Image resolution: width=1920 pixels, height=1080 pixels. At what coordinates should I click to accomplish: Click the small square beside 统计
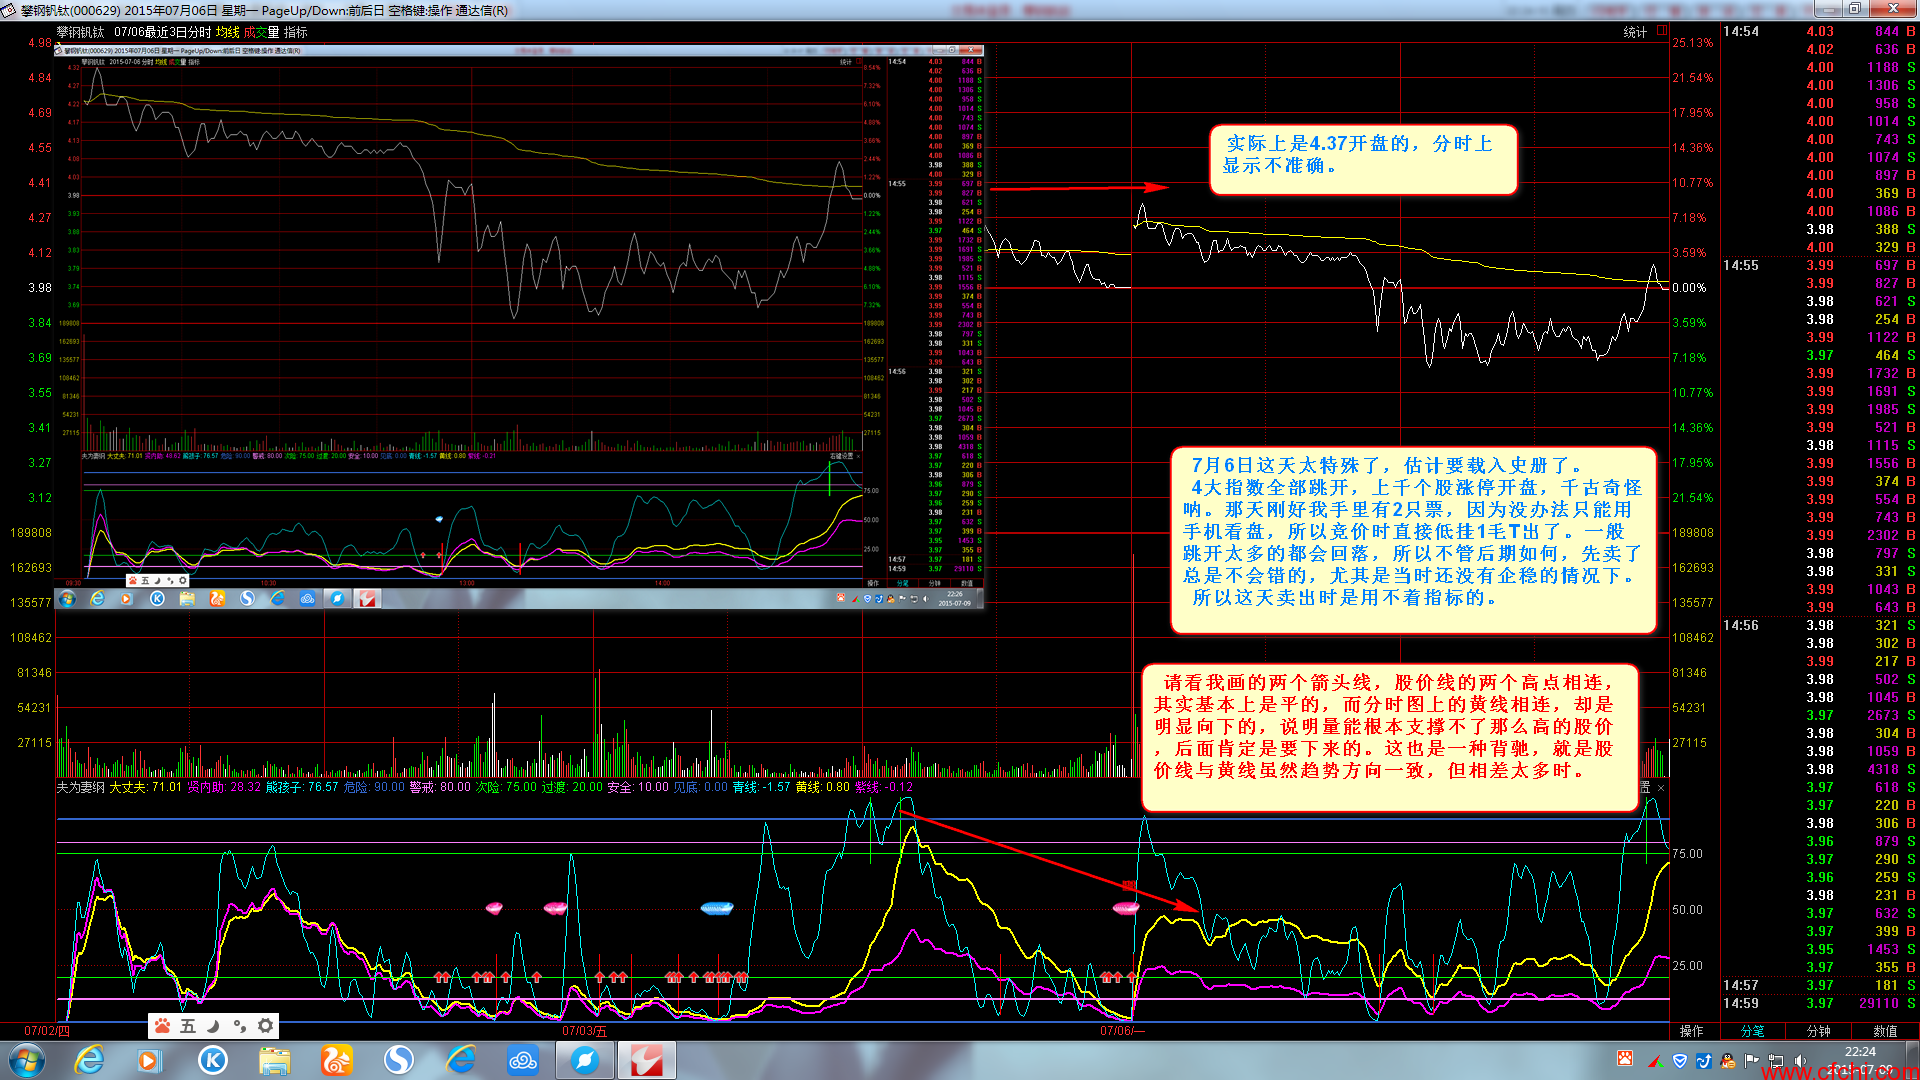pyautogui.click(x=1662, y=31)
